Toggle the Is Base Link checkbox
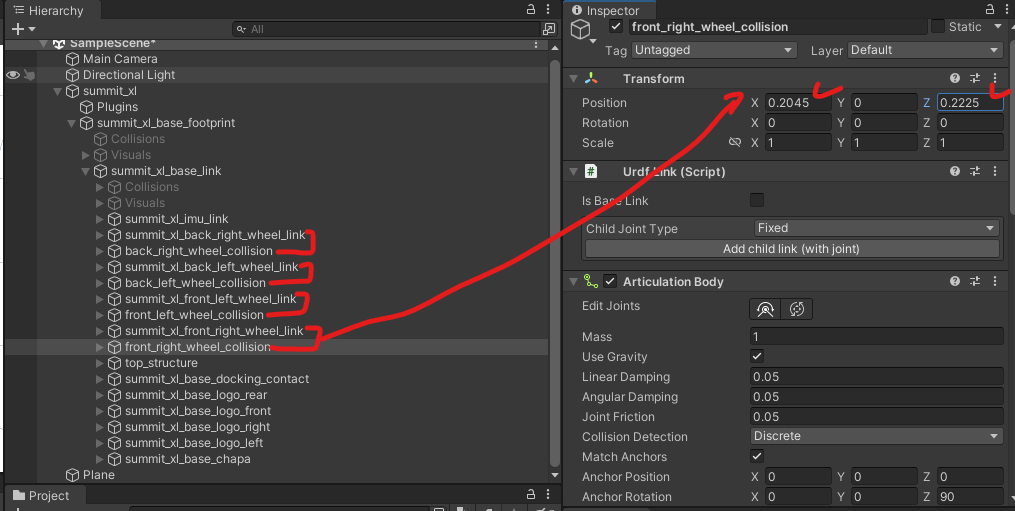Image resolution: width=1015 pixels, height=511 pixels. point(757,200)
